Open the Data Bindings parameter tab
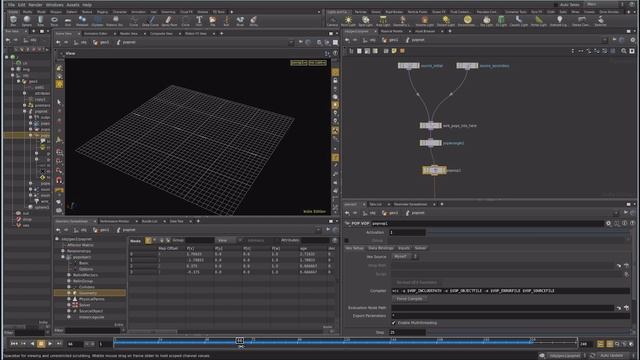 (x=380, y=248)
